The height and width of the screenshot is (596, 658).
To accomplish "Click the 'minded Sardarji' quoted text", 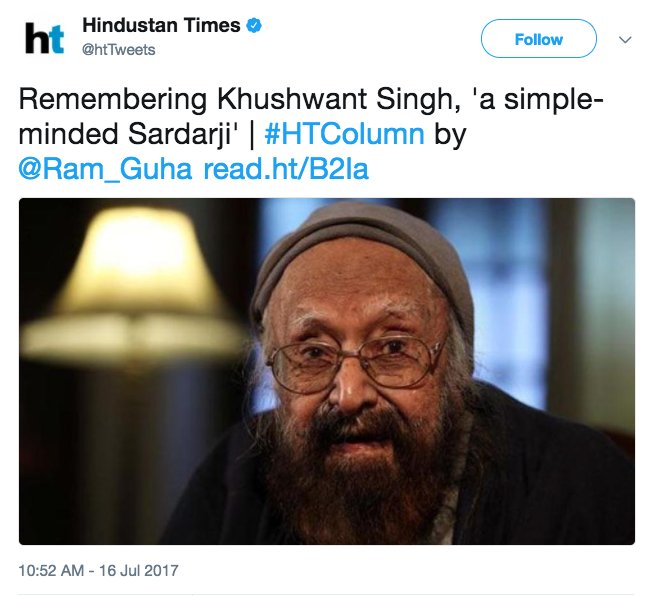I will click(x=126, y=134).
